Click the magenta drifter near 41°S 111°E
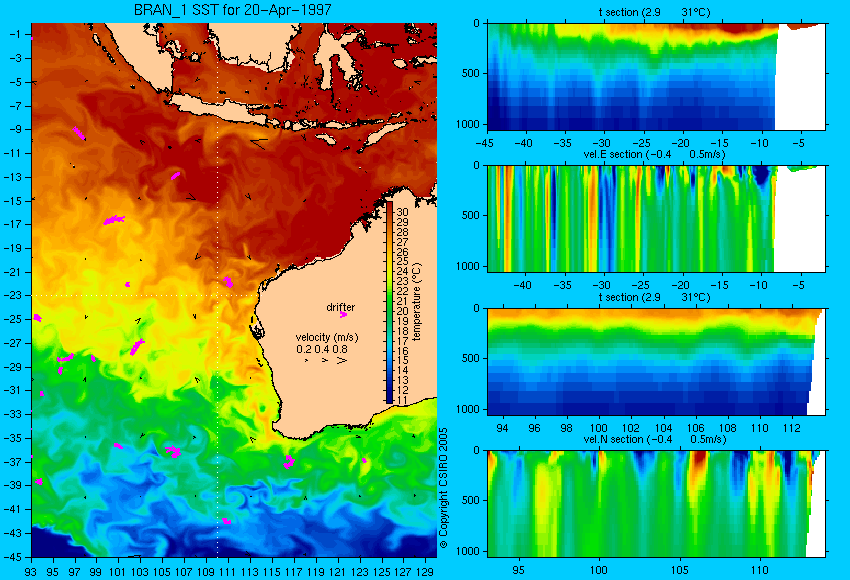The width and height of the screenshot is (850, 580). coord(227,521)
